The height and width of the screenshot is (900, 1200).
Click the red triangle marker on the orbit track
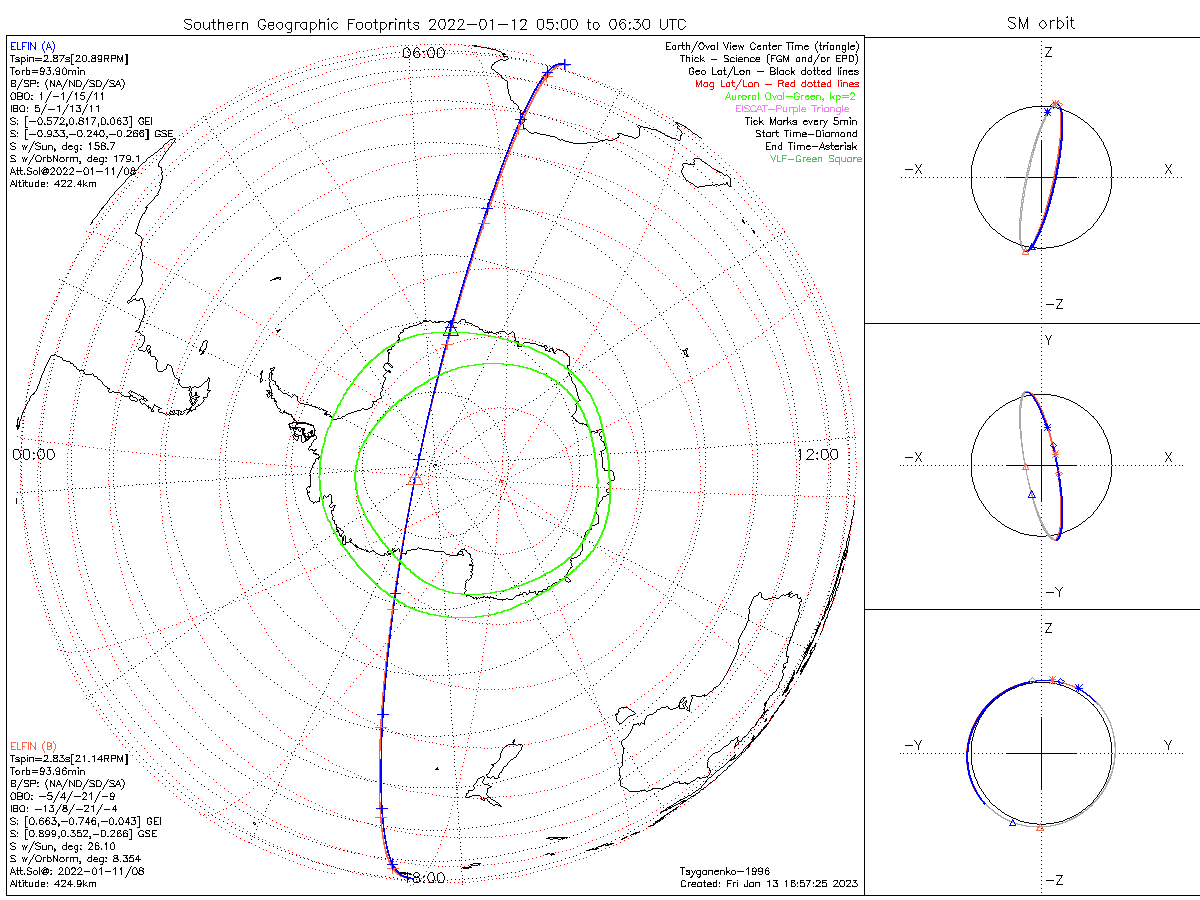coord(416,480)
